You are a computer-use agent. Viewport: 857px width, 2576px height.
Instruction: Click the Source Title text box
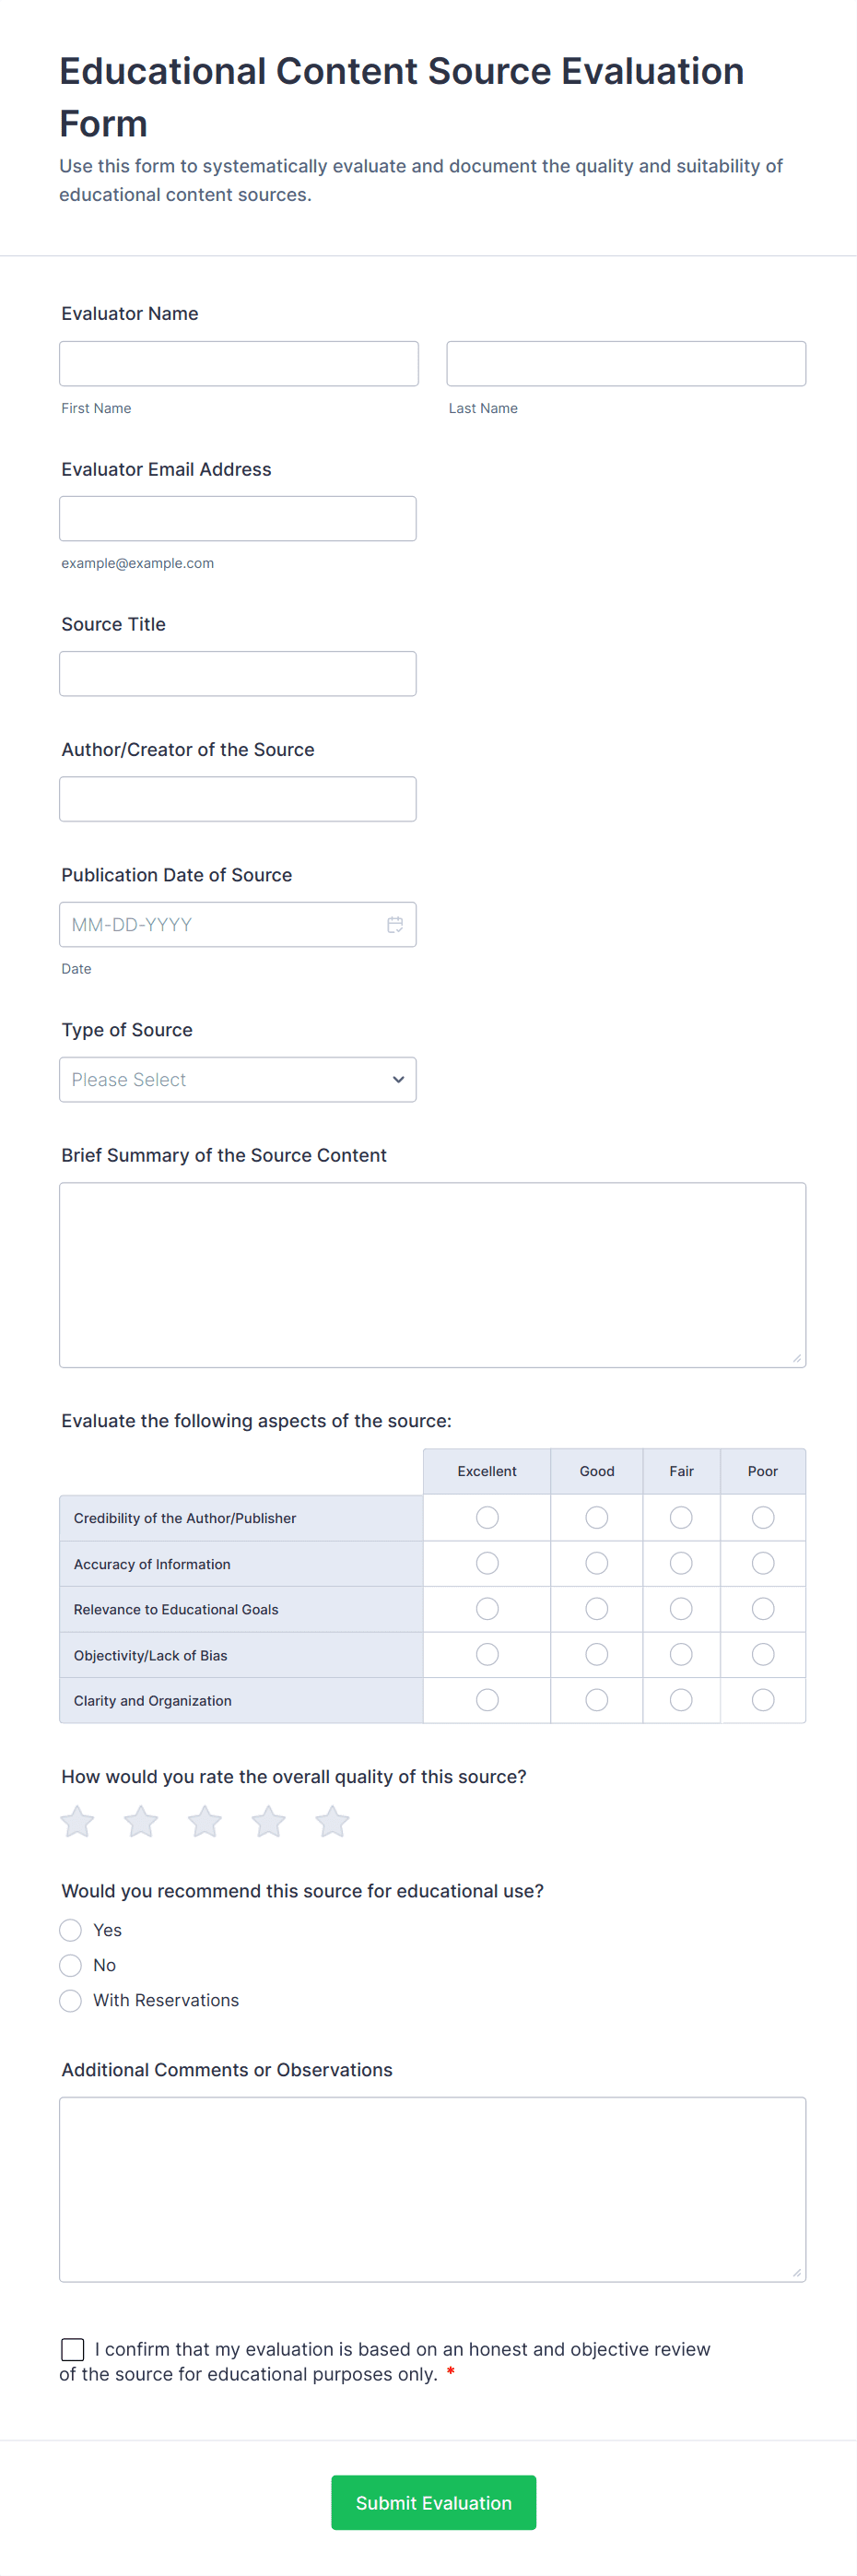tap(238, 674)
